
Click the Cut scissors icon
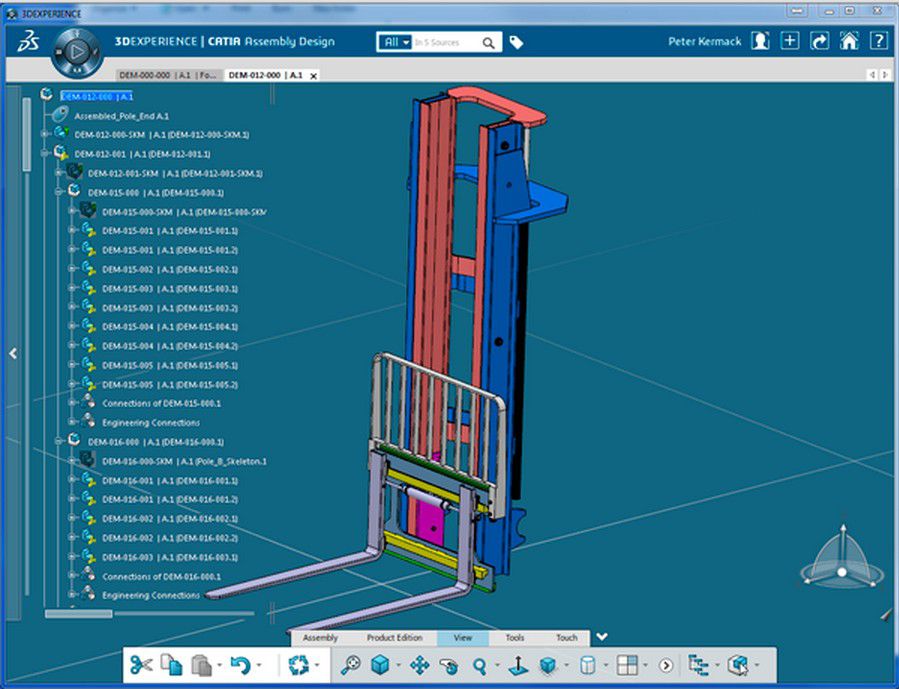[x=141, y=665]
